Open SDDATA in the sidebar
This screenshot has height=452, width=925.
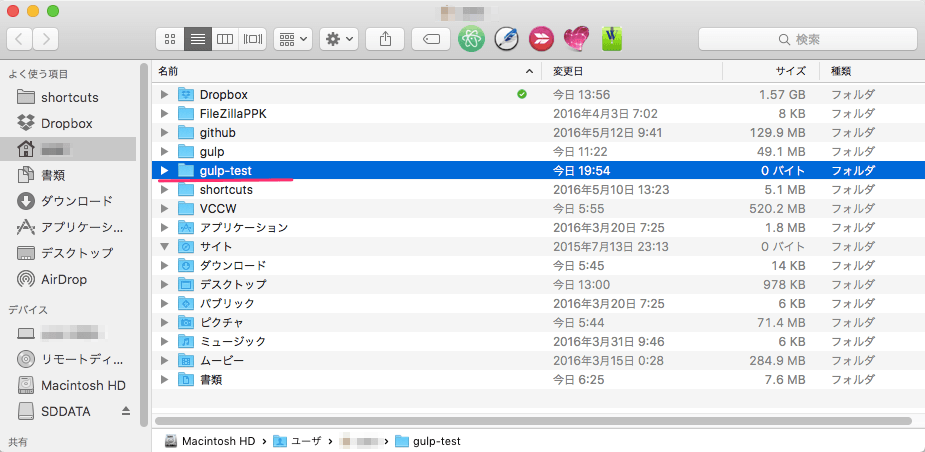click(x=65, y=411)
